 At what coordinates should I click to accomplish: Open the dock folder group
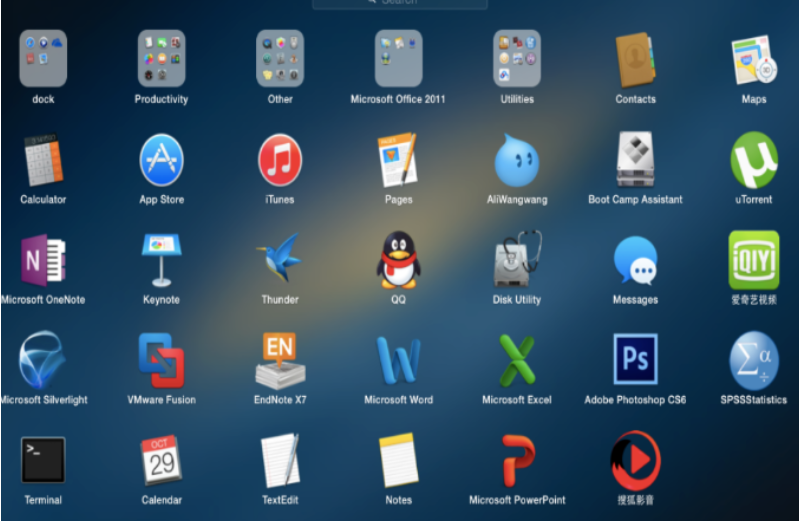point(43,58)
